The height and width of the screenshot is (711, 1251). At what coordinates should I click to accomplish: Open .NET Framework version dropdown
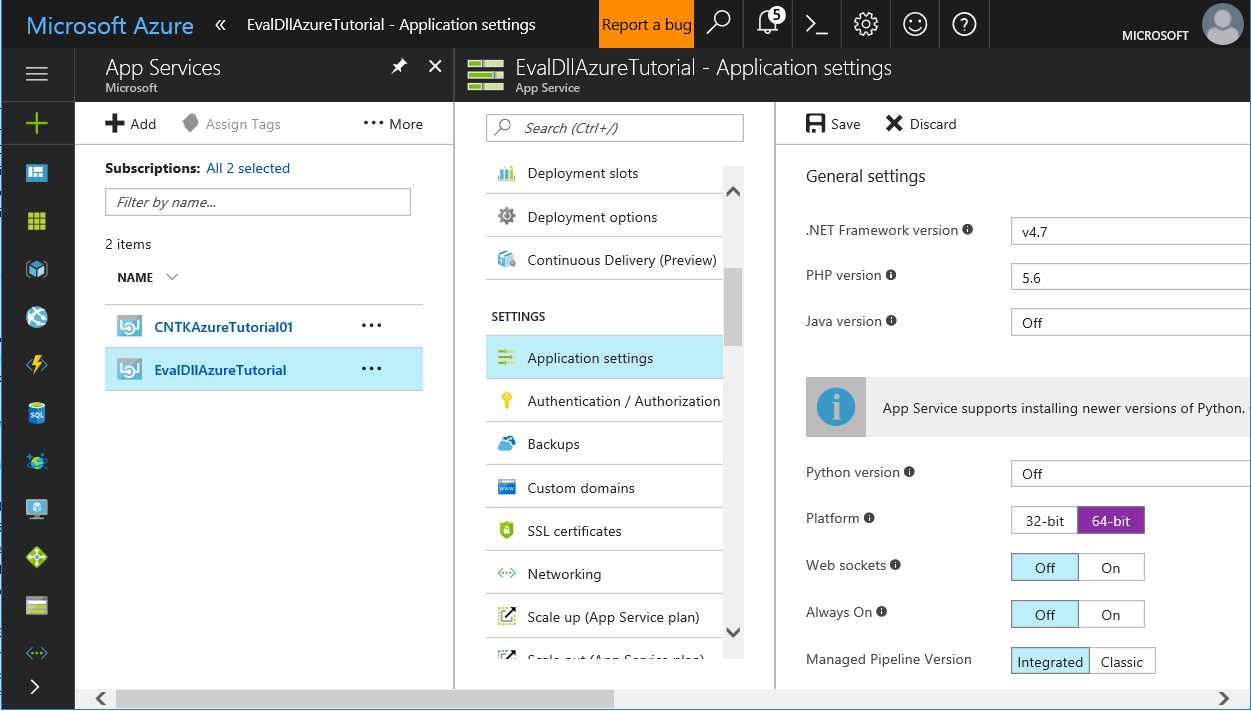click(x=1130, y=231)
